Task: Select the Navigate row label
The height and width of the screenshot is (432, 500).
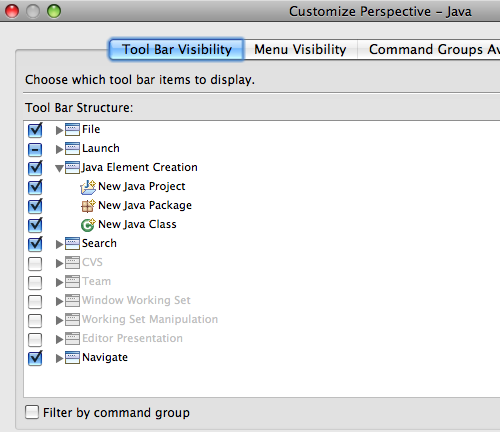Action: [105, 358]
